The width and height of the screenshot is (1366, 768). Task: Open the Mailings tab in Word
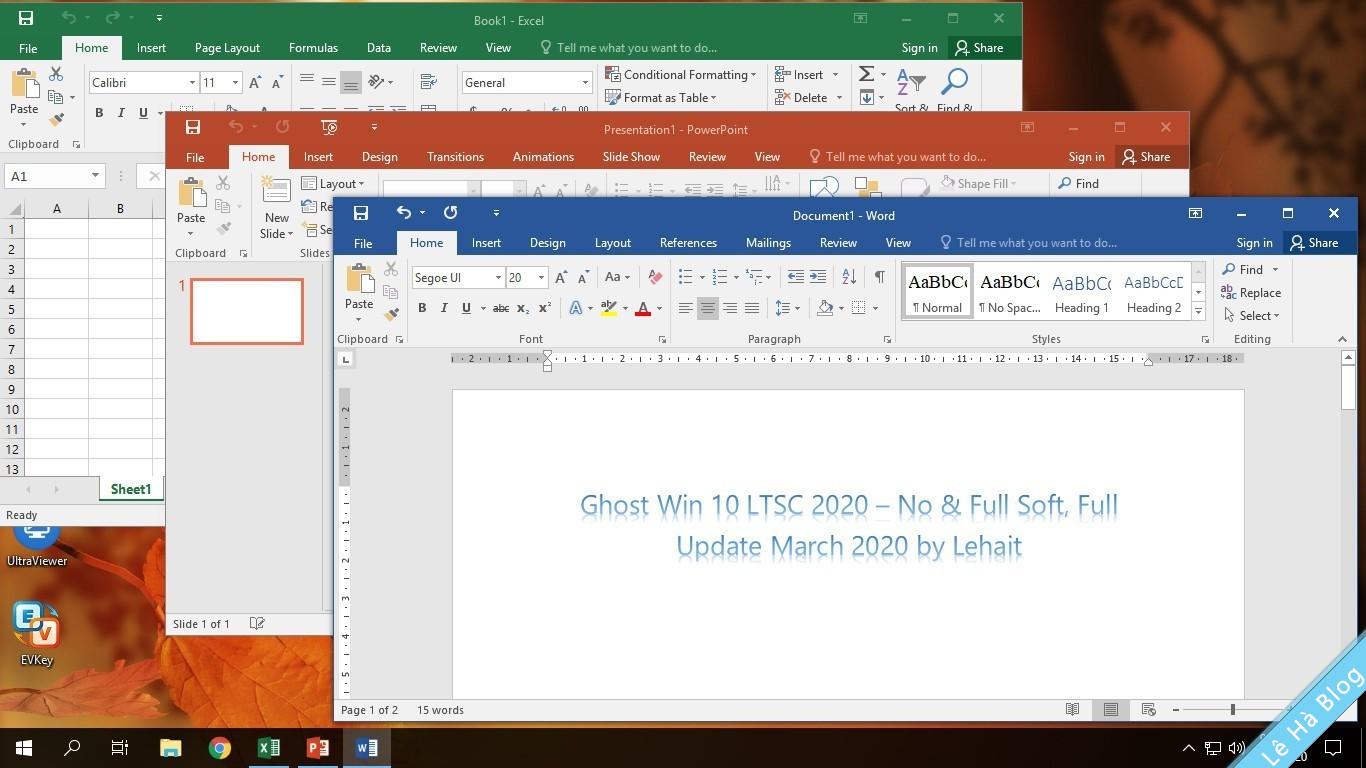[x=768, y=243]
